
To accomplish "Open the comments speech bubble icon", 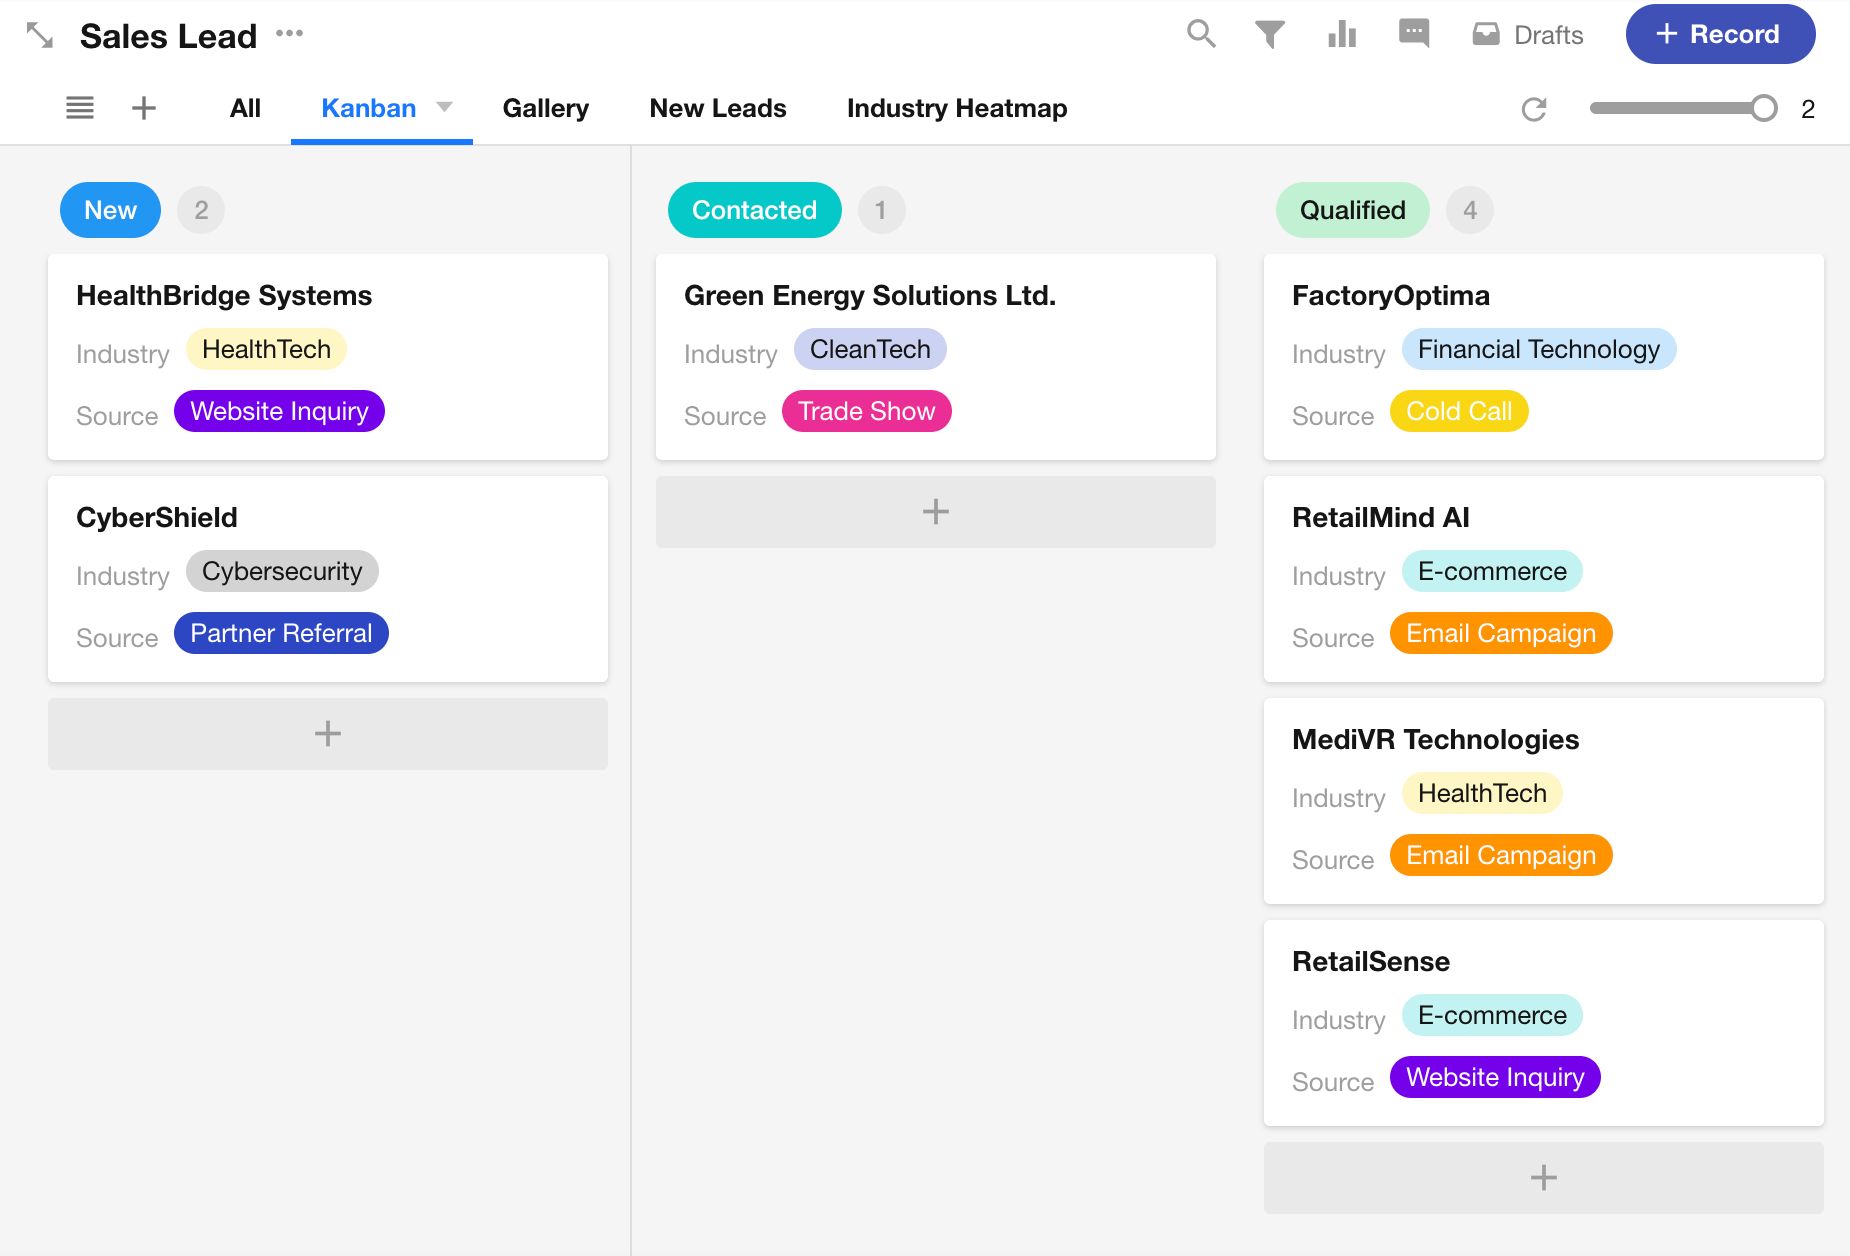I will 1413,34.
